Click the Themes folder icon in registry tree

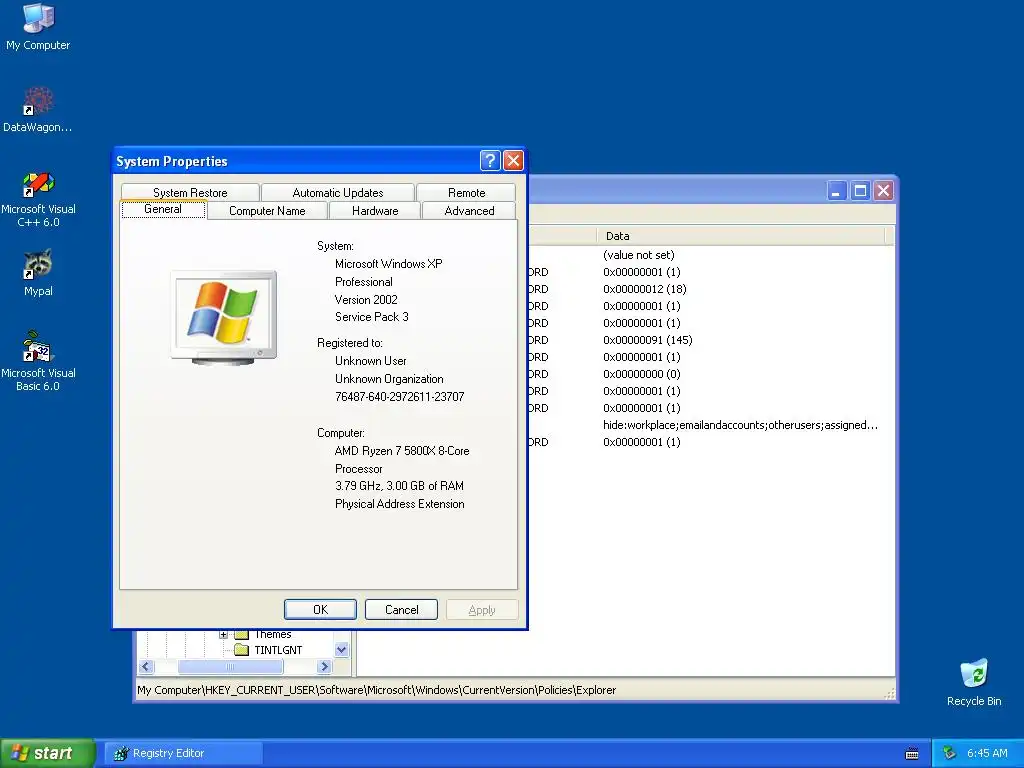click(242, 635)
